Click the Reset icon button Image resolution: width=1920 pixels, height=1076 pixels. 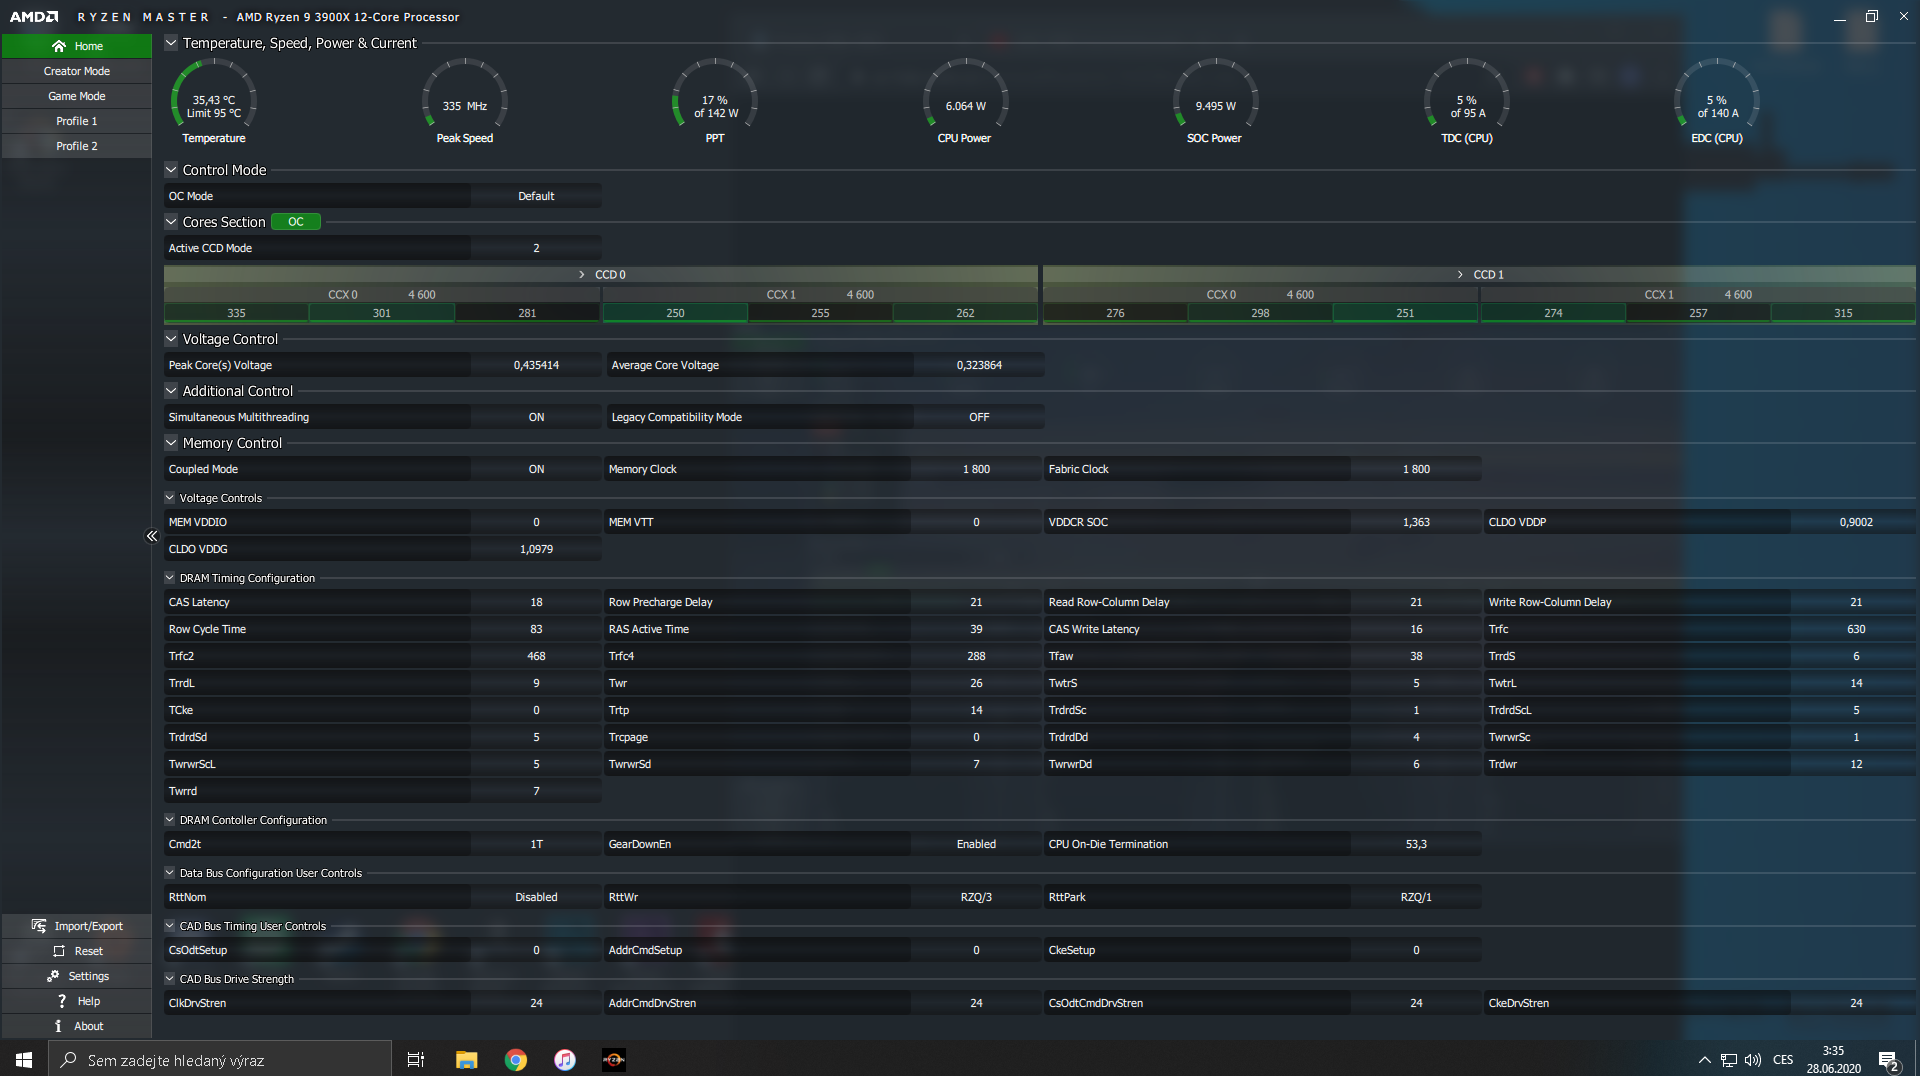[59, 951]
